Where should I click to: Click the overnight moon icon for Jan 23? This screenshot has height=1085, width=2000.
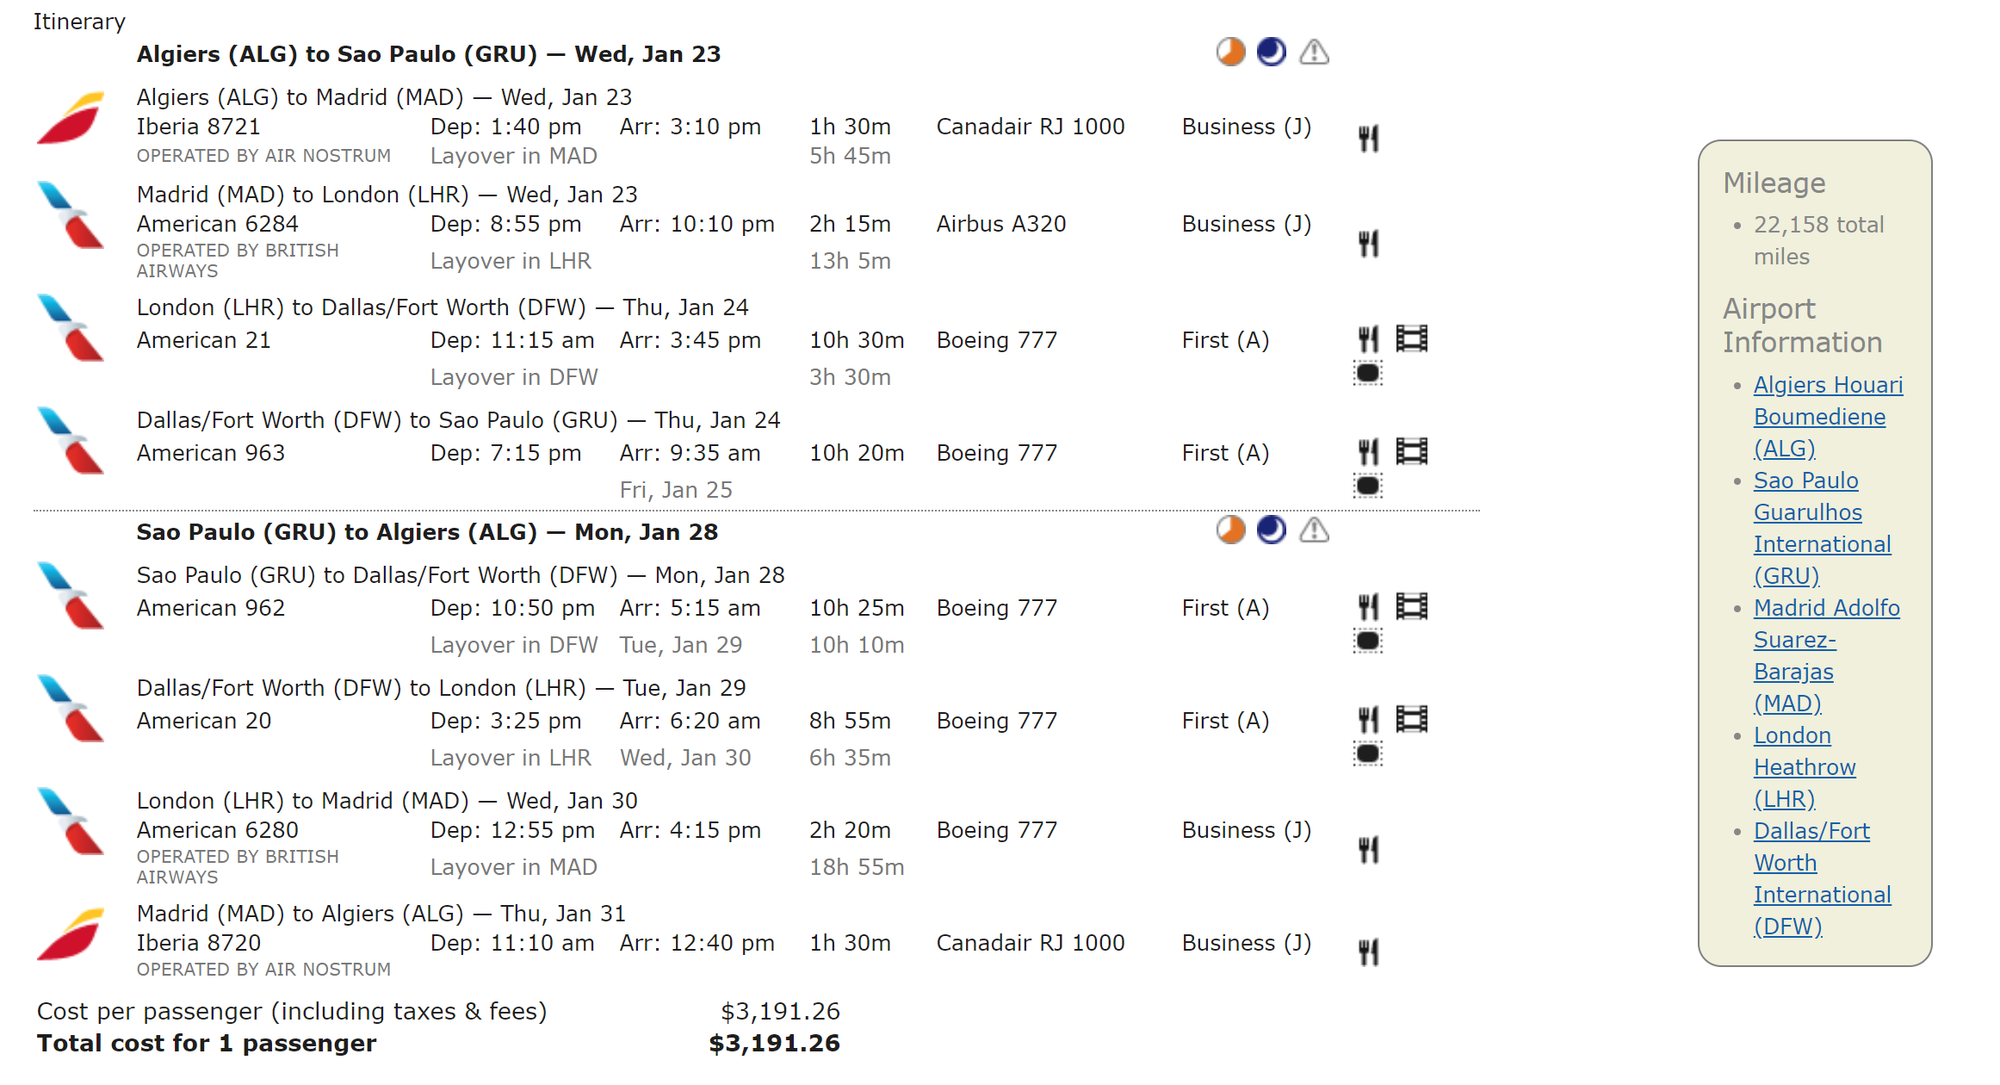point(1271,52)
